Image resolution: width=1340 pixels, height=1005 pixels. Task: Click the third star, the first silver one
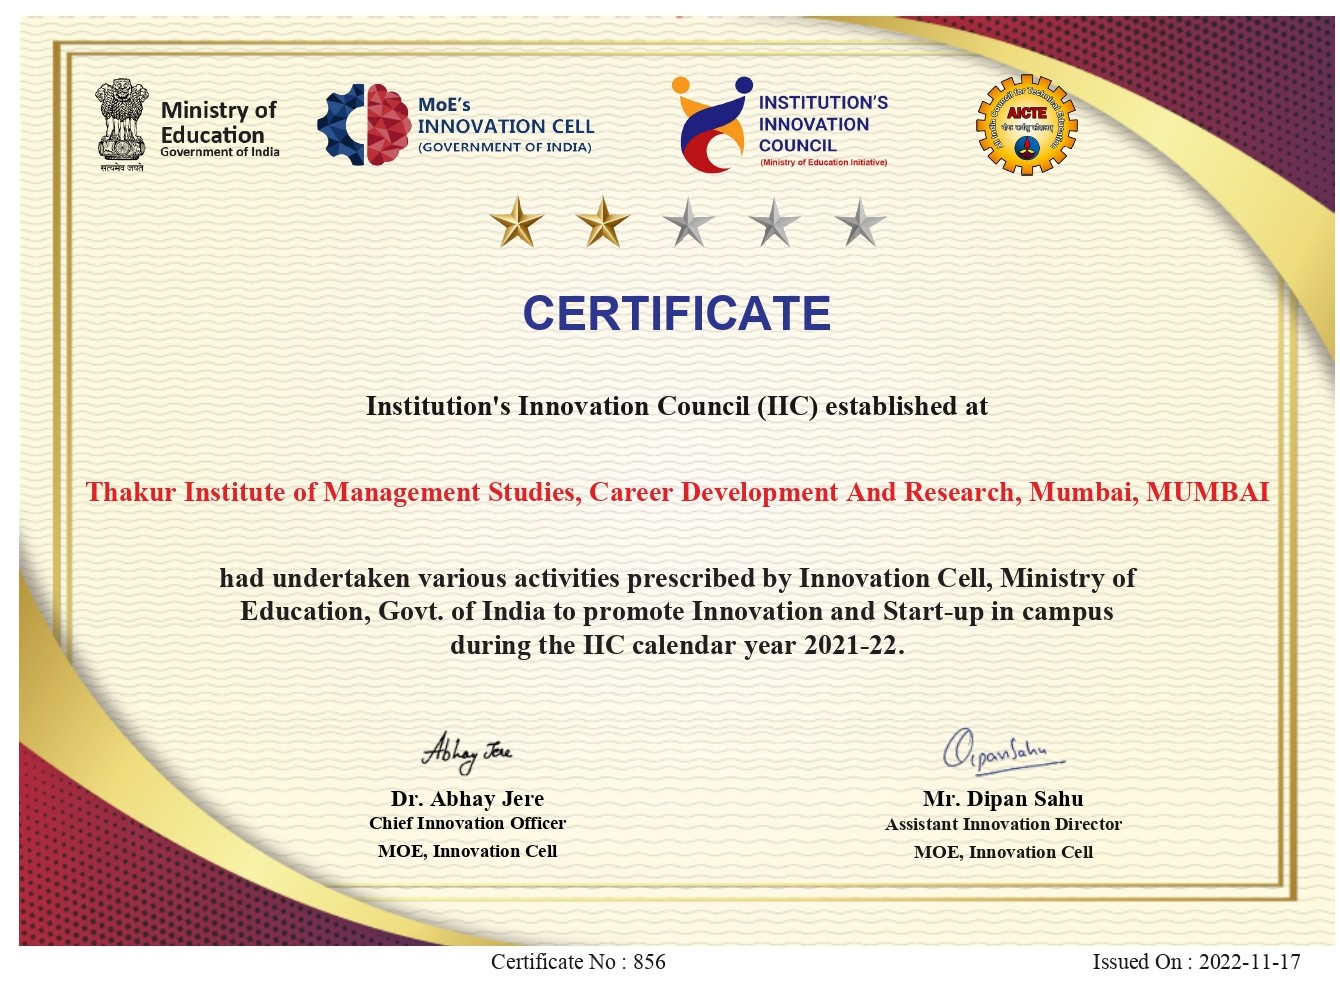tap(689, 222)
